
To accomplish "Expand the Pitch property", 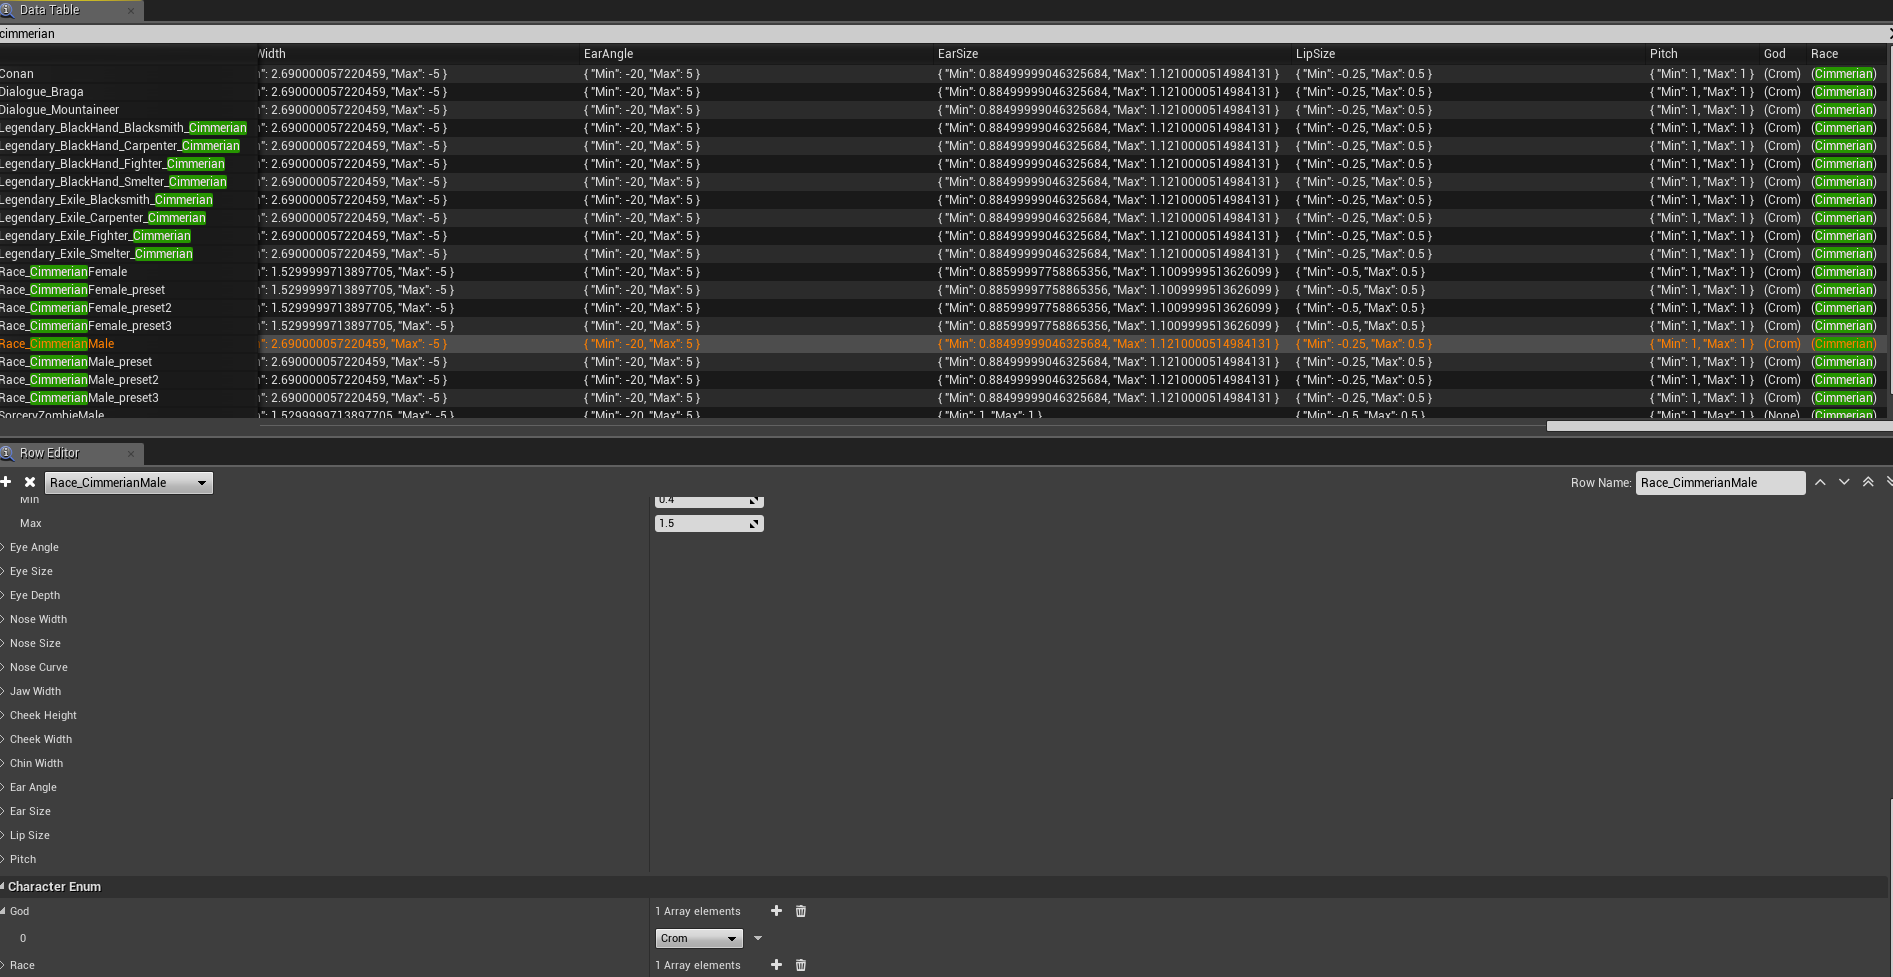I will pyautogui.click(x=3, y=859).
